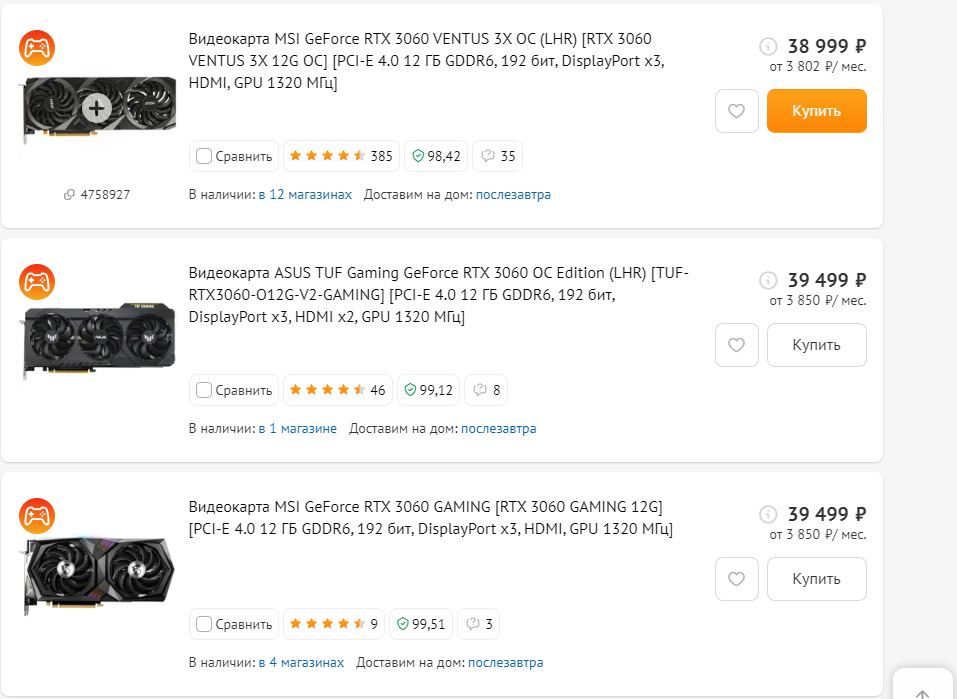Click scroll-to-top arrow button

[x=923, y=691]
